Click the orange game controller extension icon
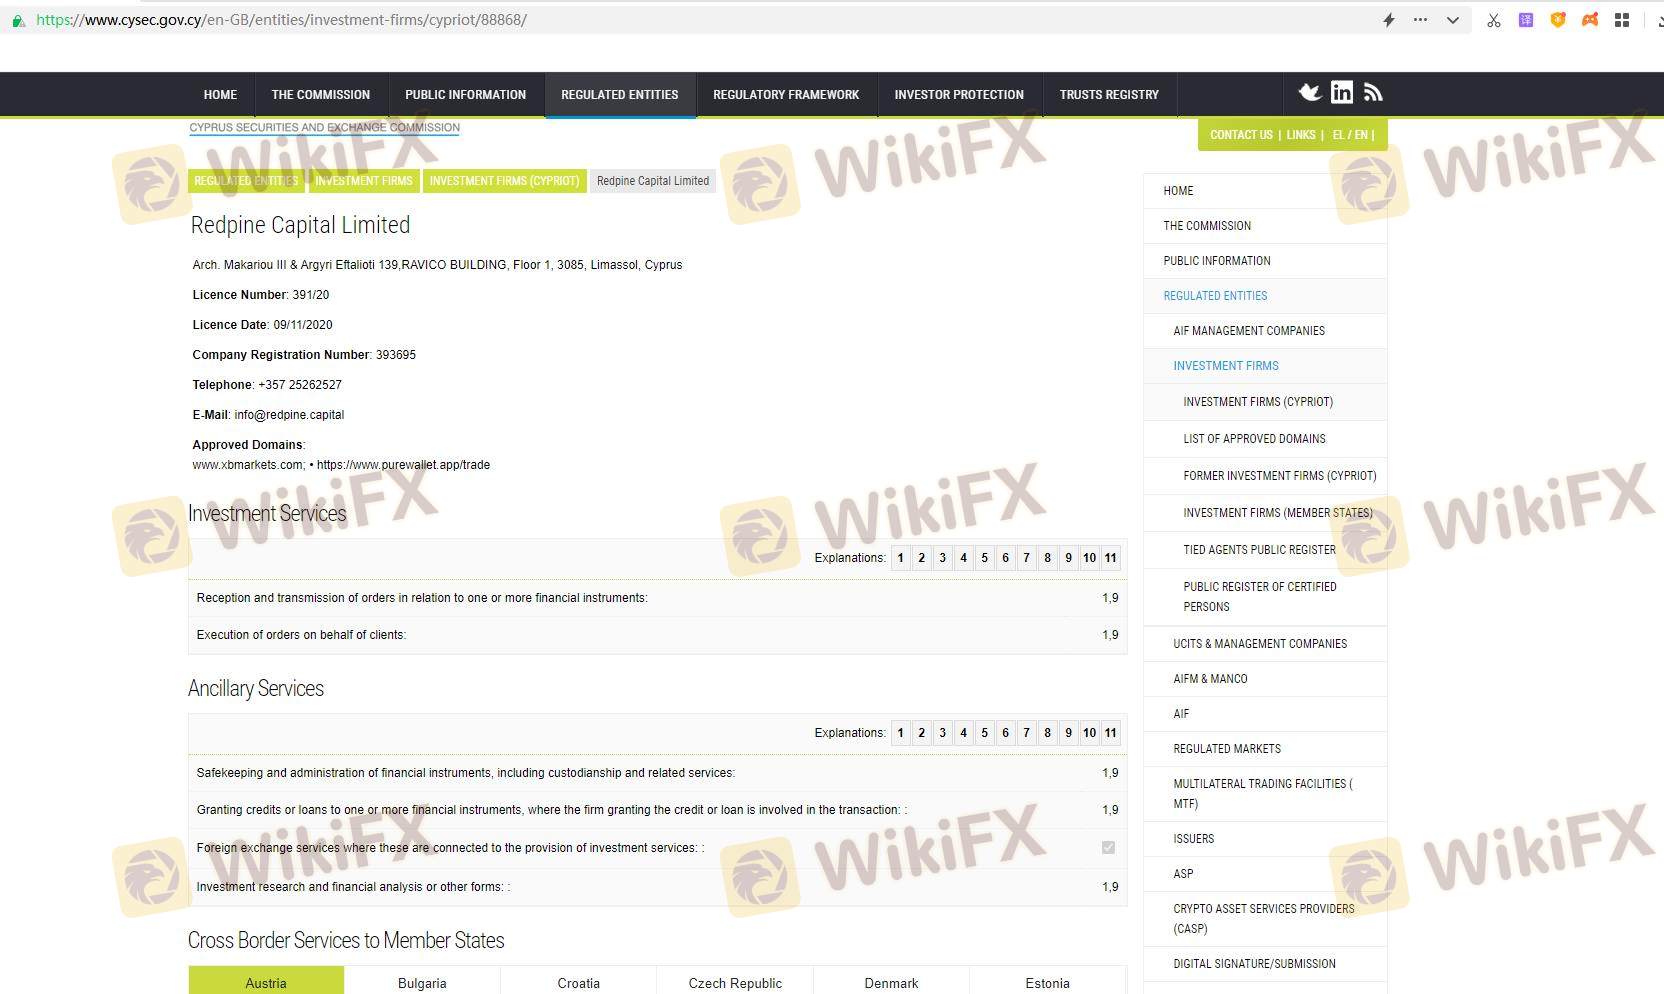The image size is (1664, 994). pos(1590,20)
